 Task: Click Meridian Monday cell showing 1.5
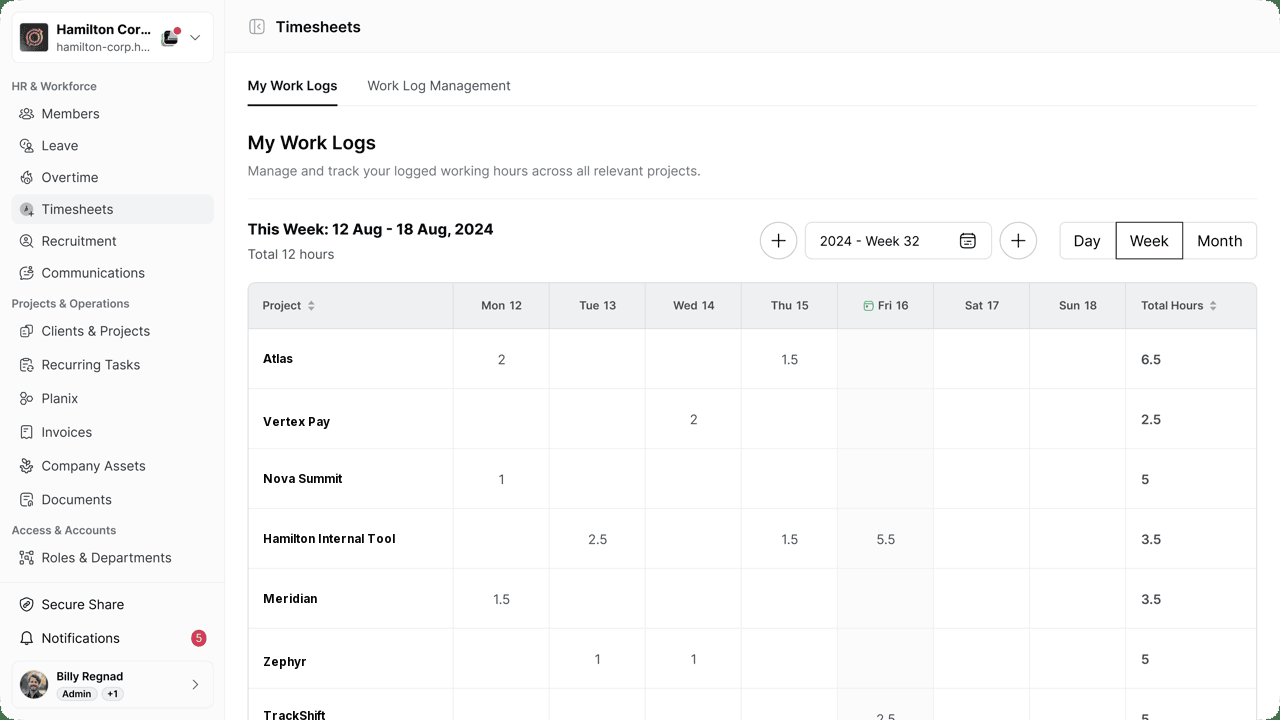(501, 599)
